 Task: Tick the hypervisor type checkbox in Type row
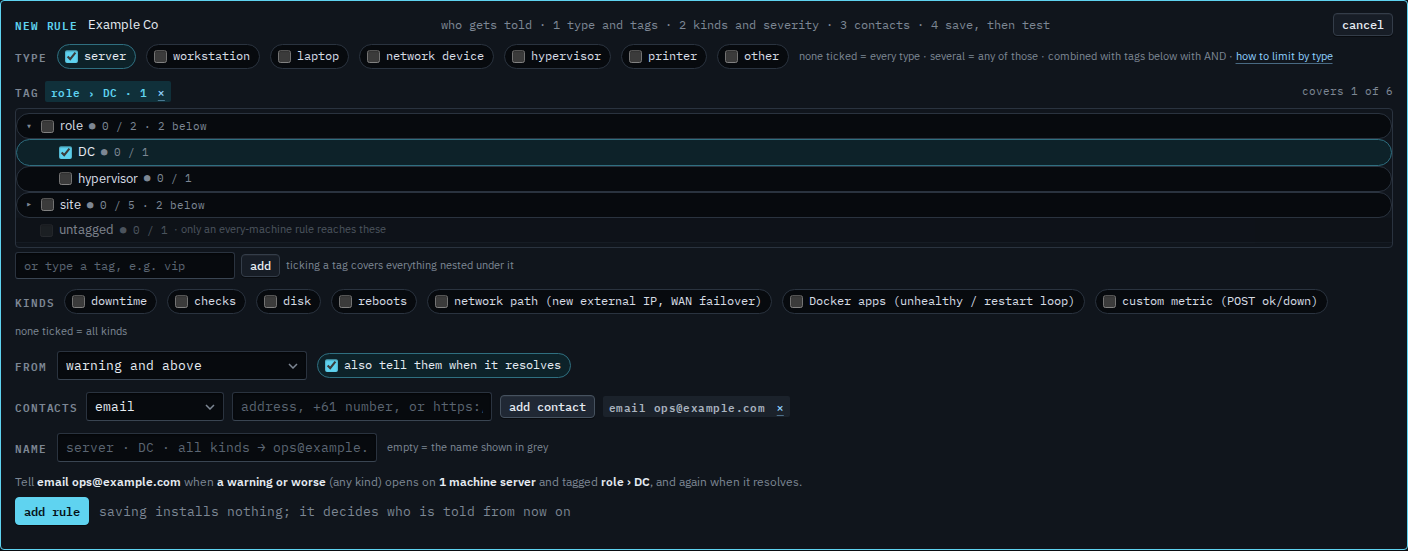click(x=518, y=56)
